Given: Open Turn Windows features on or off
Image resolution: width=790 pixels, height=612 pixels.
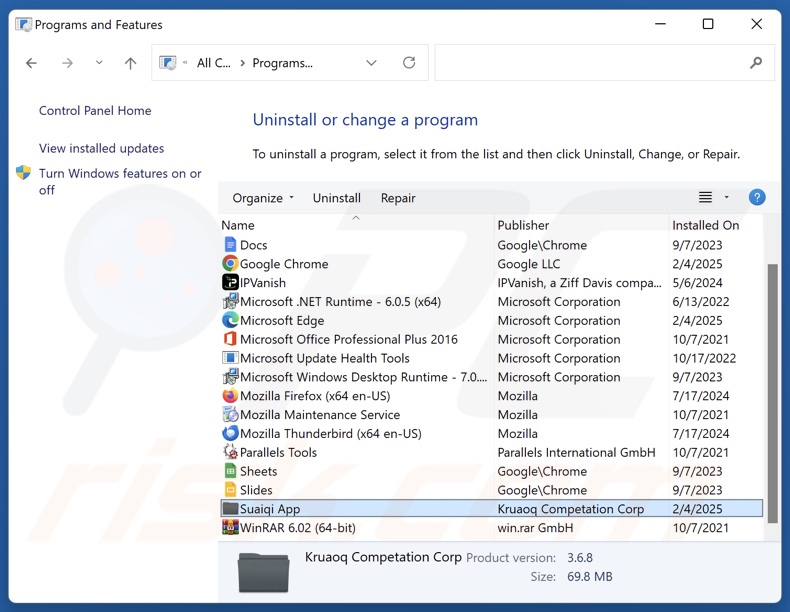Looking at the screenshot, I should click(120, 181).
